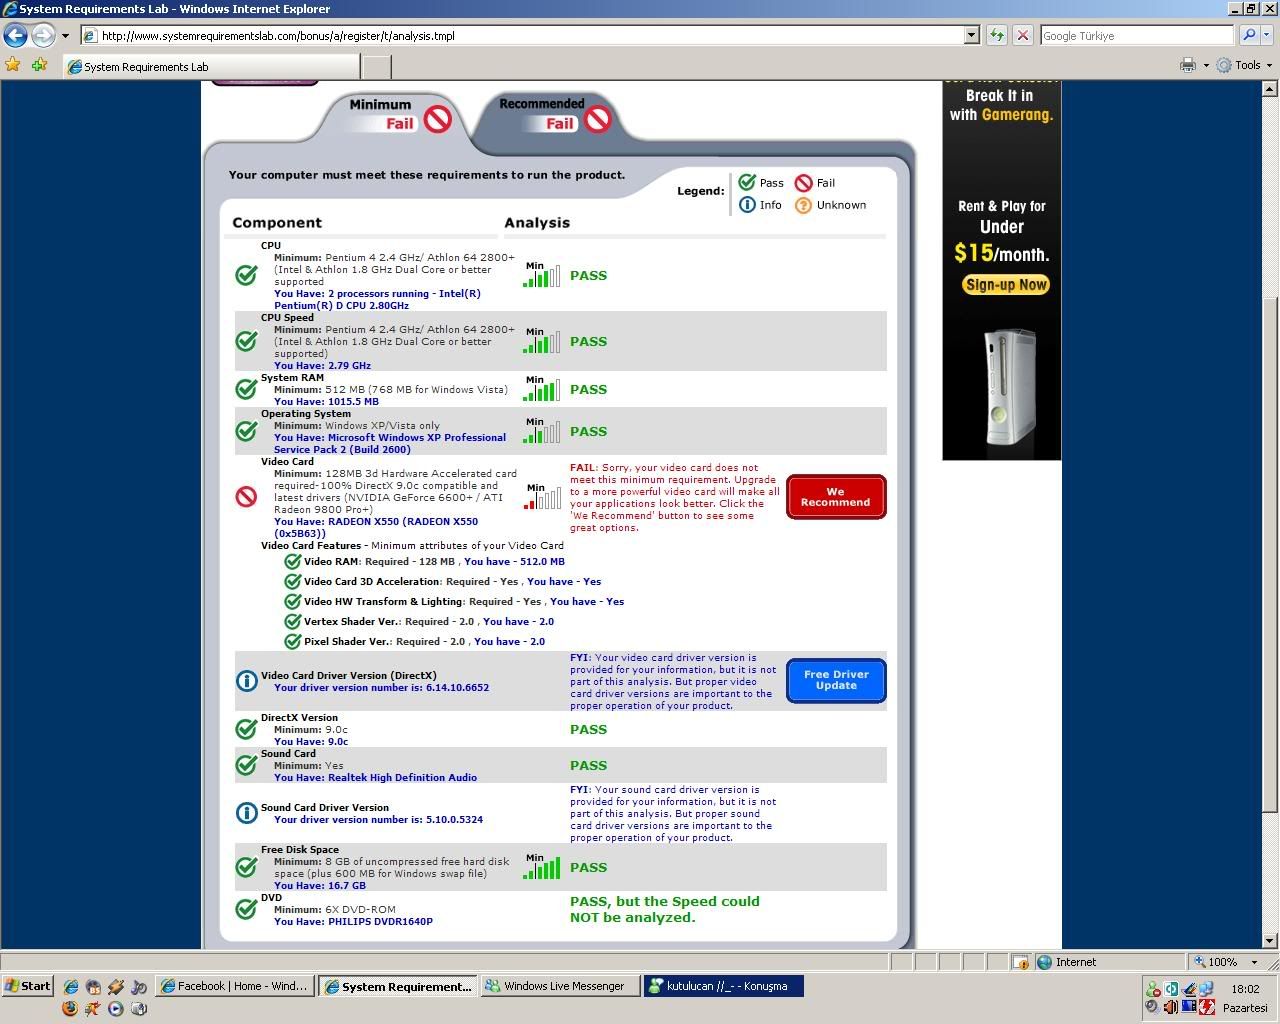Open a new blank browser tab
Viewport: 1280px width, 1024px height.
click(x=375, y=67)
